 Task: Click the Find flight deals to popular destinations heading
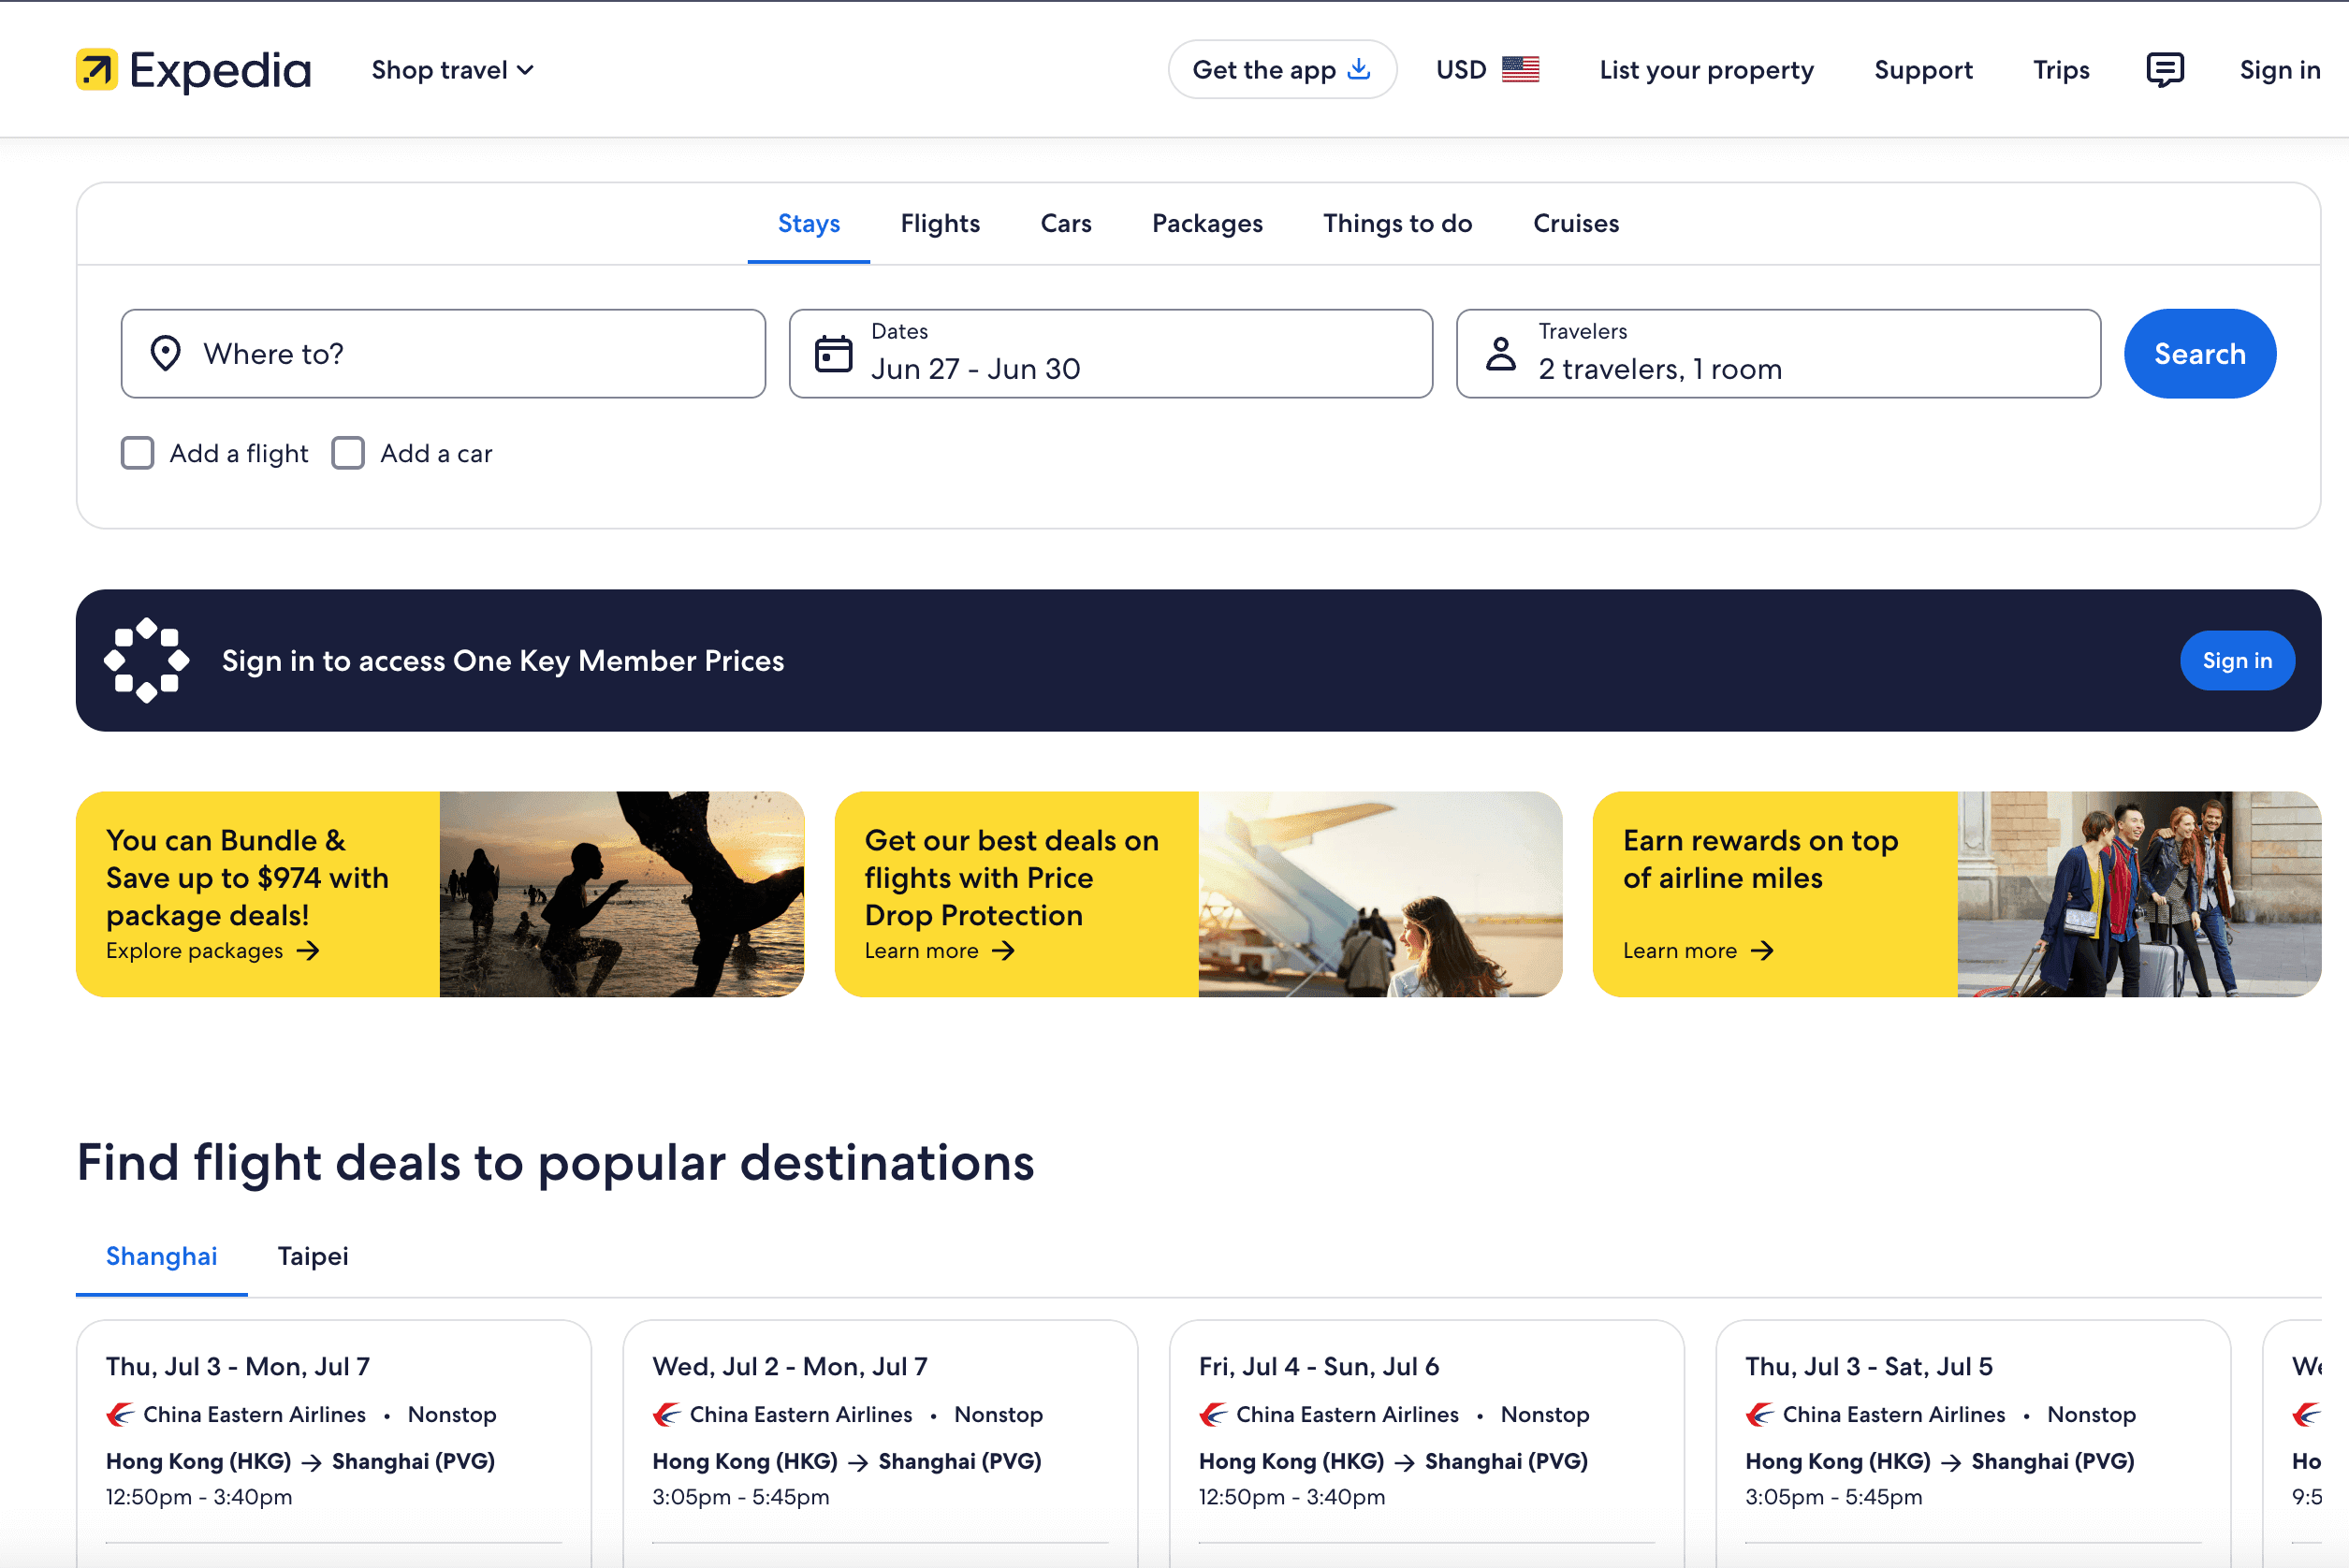556,1163
